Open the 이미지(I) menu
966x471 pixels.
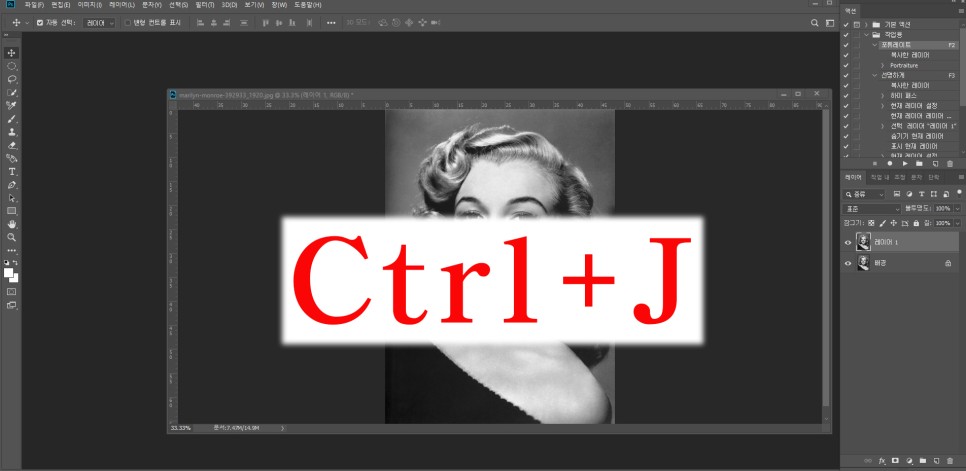click(89, 5)
